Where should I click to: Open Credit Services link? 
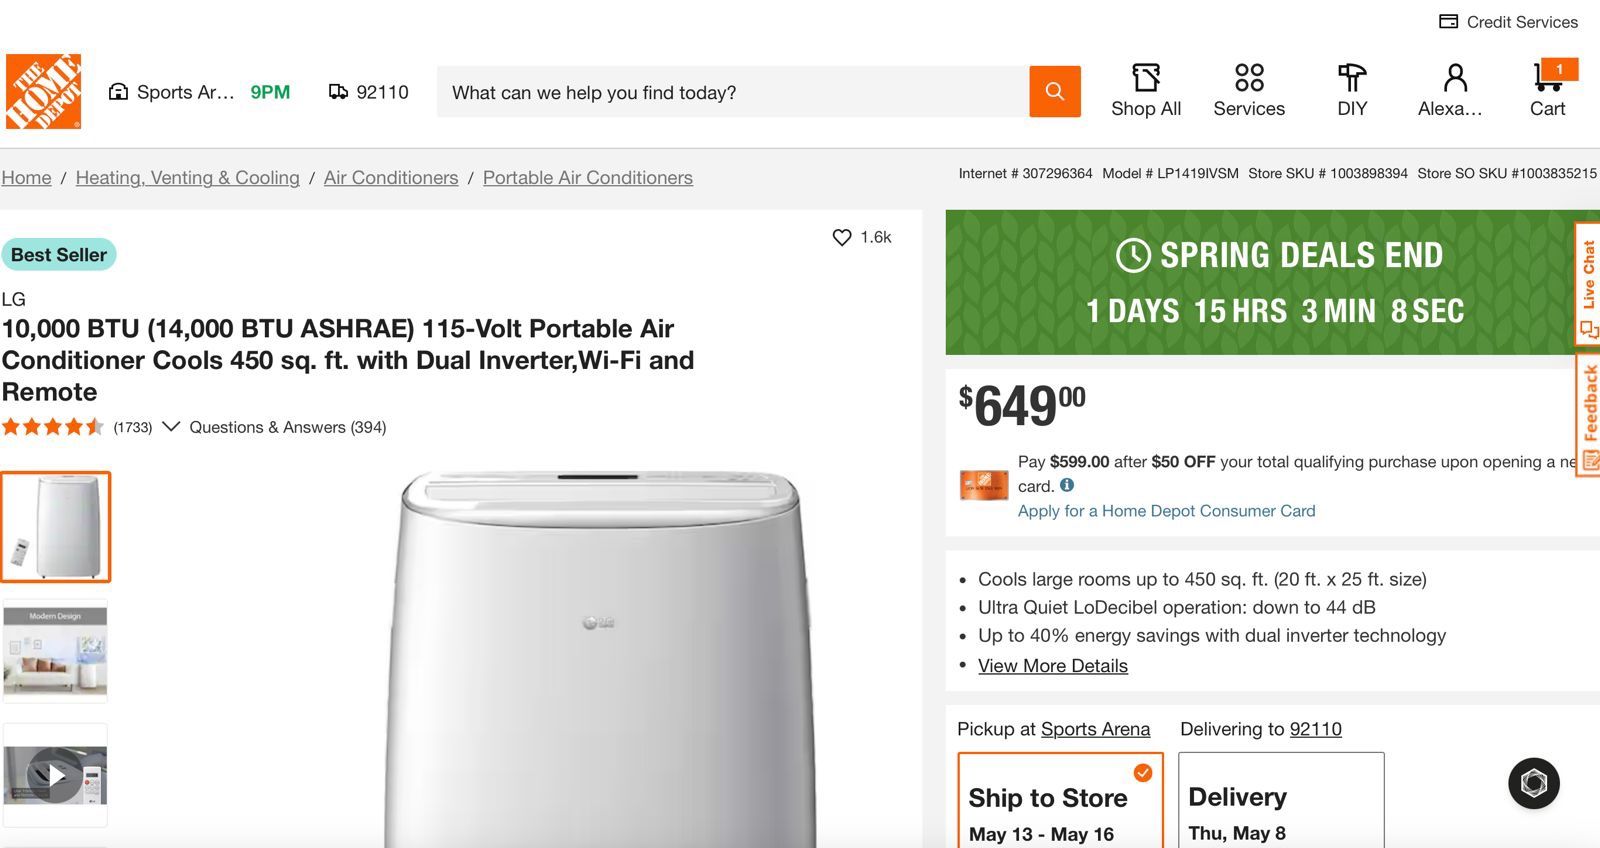click(1509, 22)
